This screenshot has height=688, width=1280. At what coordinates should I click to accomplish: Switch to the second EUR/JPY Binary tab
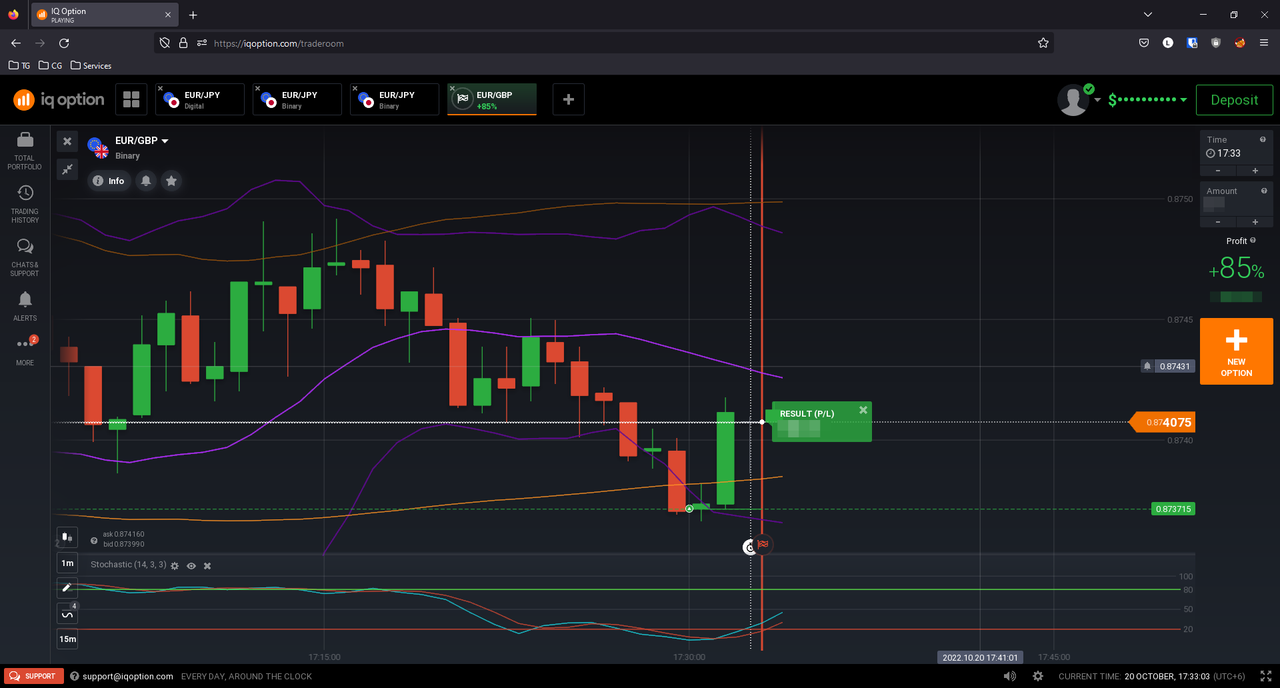[x=395, y=100]
